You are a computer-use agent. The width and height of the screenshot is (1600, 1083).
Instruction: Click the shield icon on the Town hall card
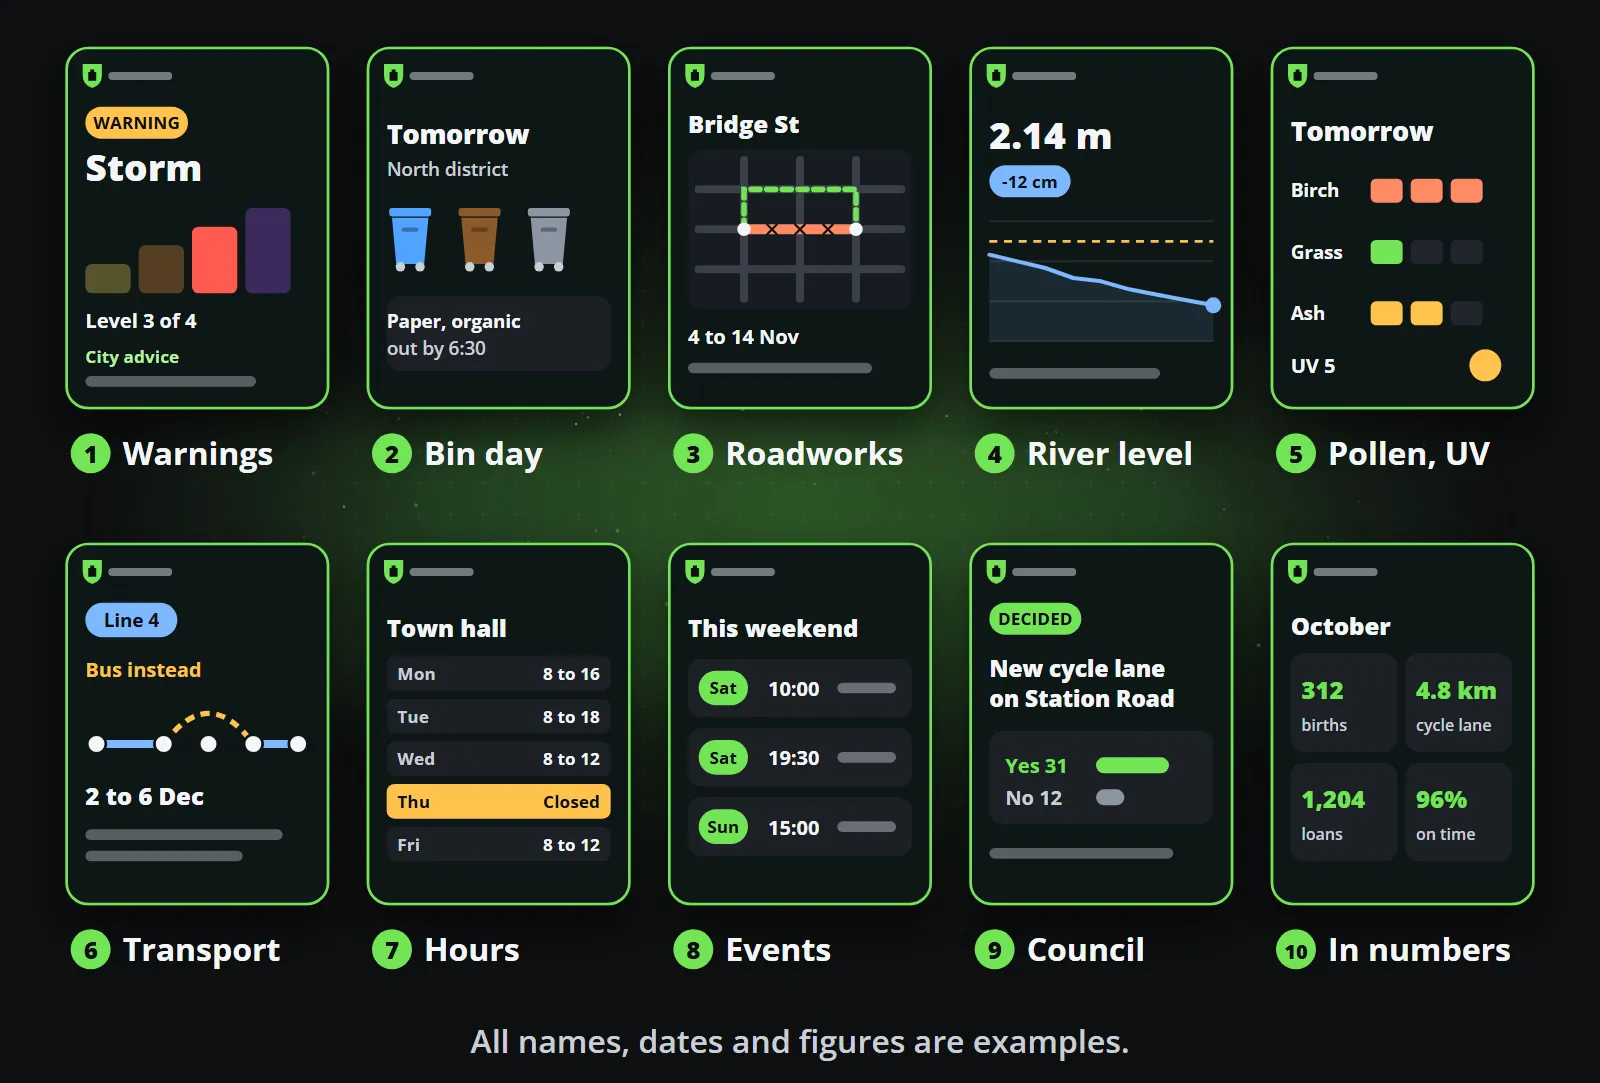point(393,571)
